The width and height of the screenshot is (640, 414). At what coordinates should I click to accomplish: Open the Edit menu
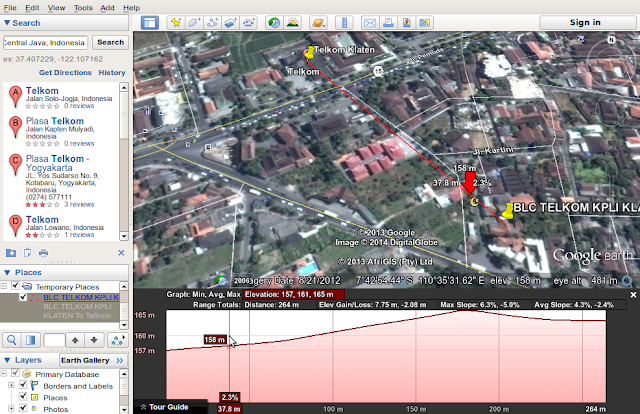point(32,7)
